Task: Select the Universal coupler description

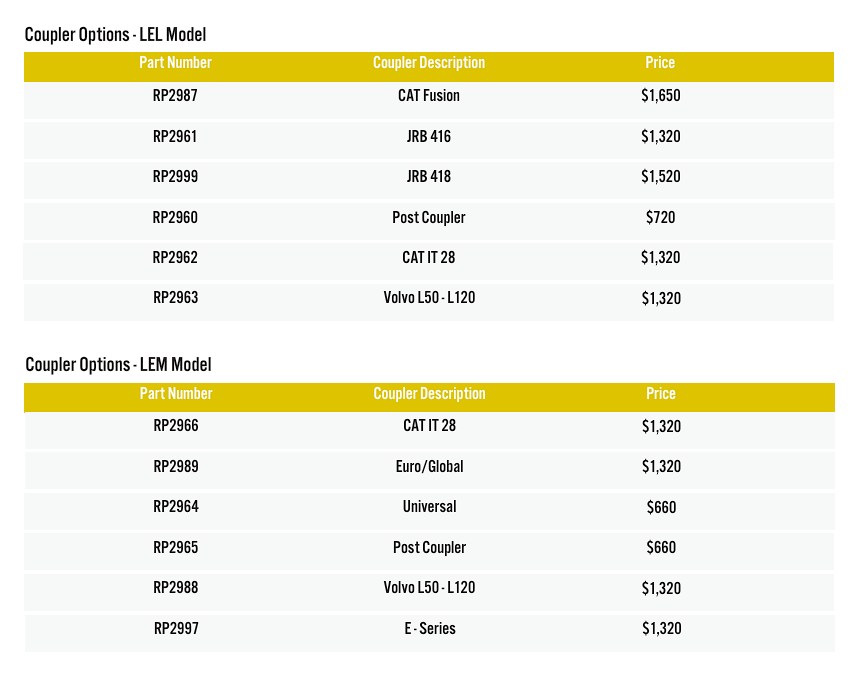Action: [x=429, y=507]
